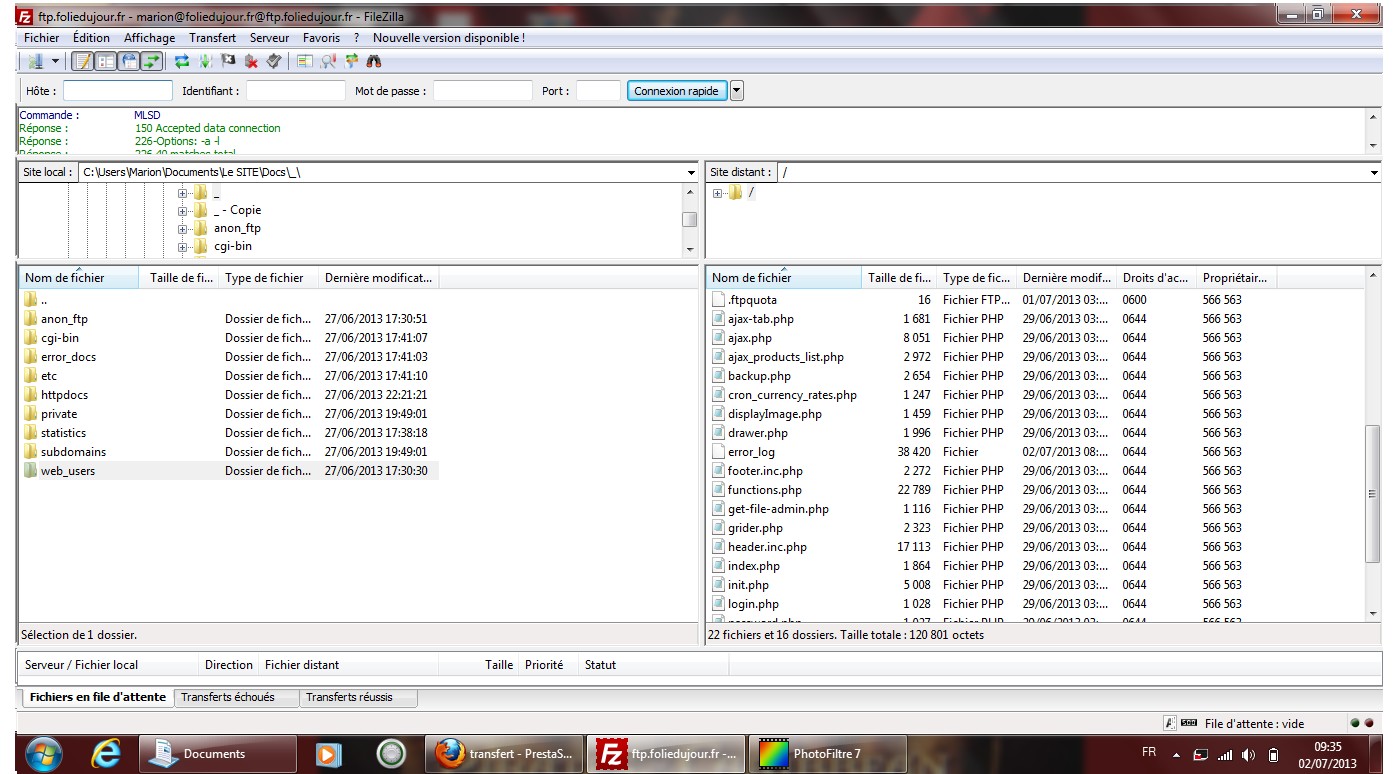Focus the Port input field

click(598, 91)
